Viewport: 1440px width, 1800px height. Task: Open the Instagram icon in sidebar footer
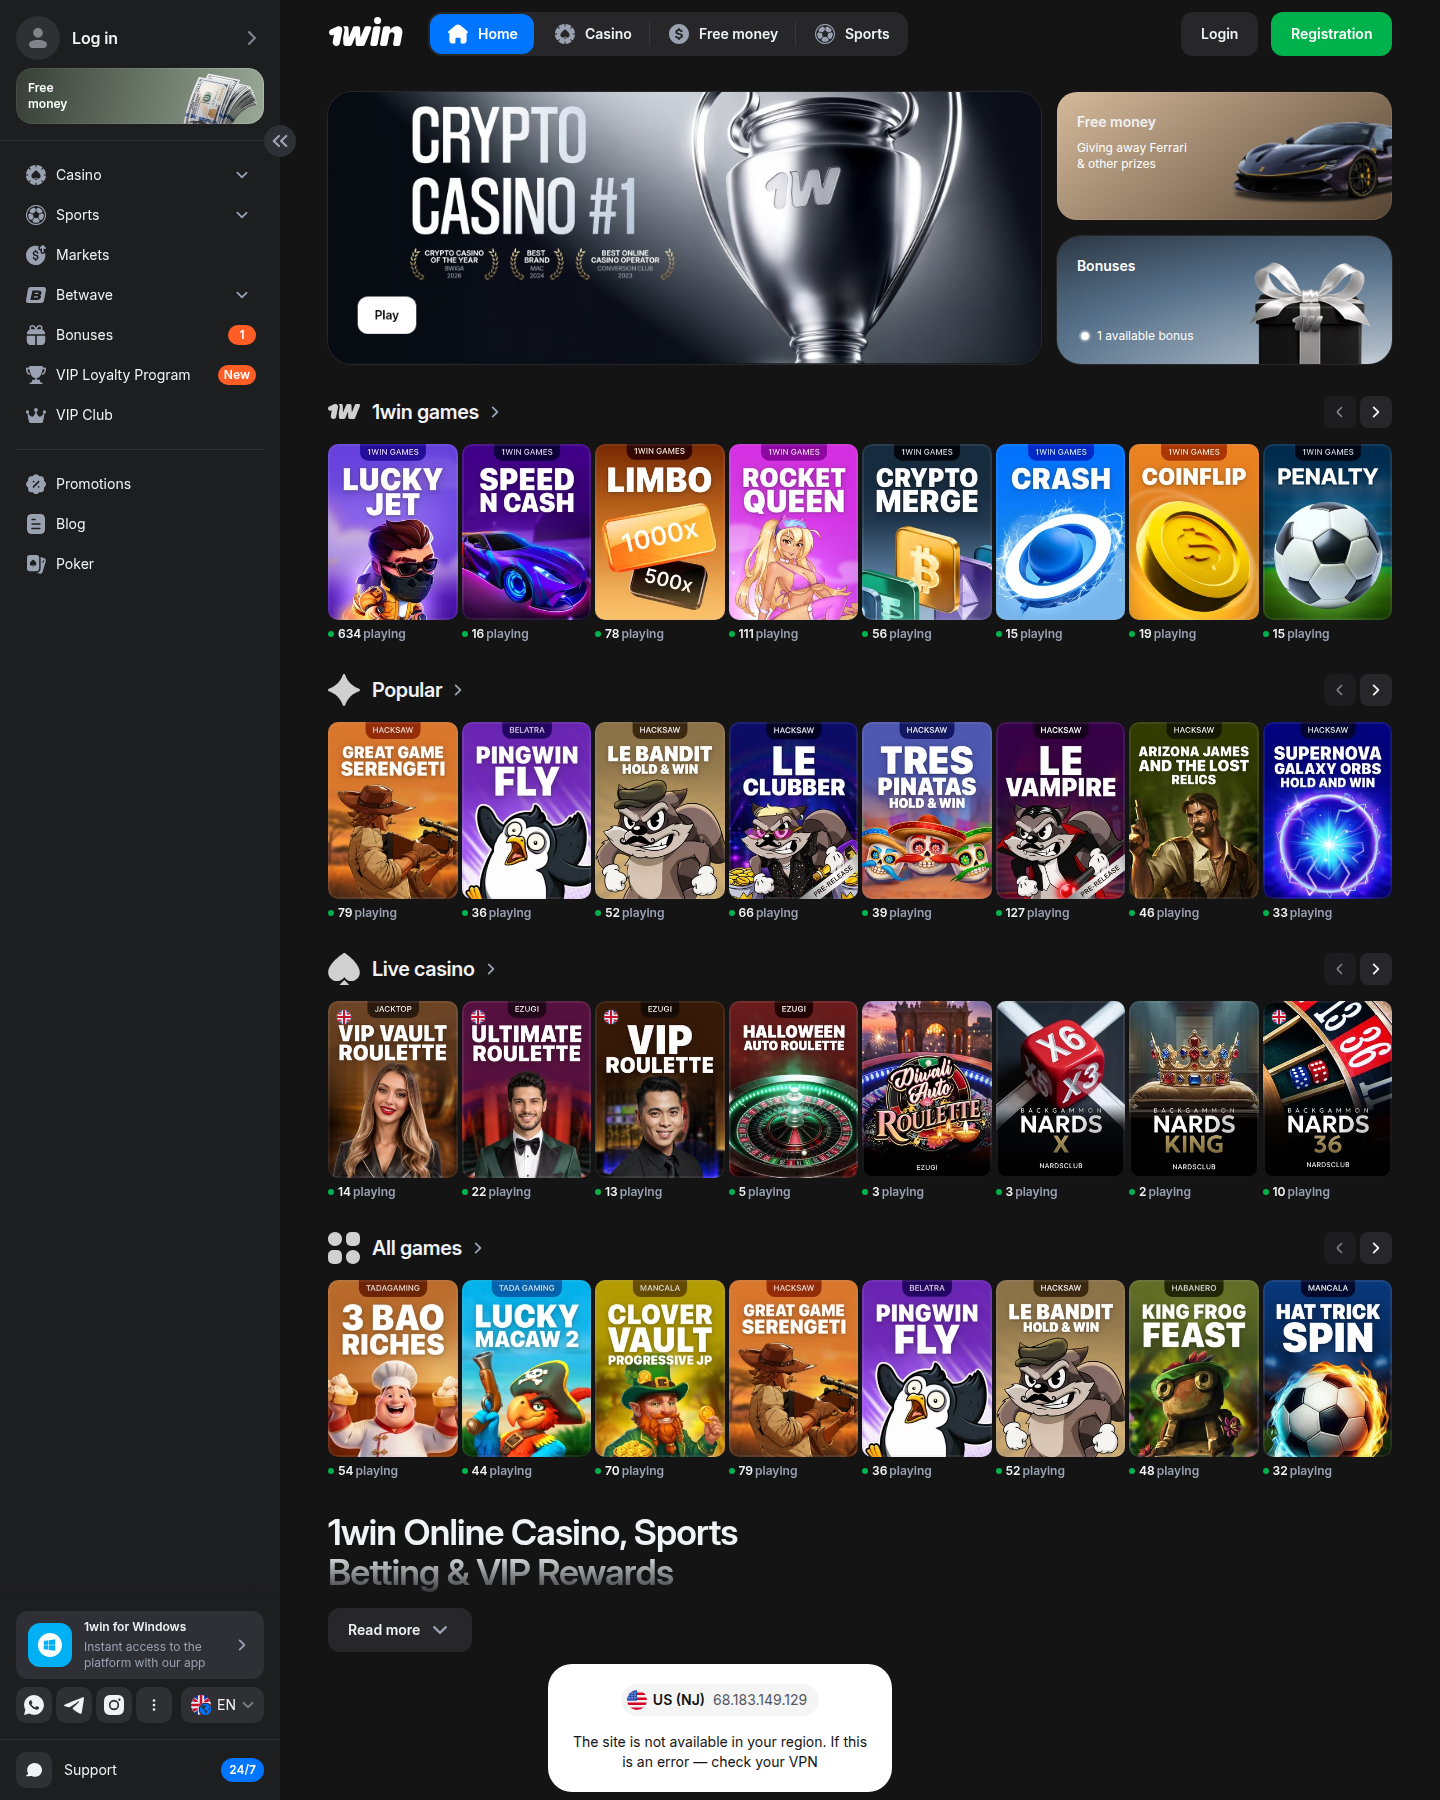coord(114,1705)
